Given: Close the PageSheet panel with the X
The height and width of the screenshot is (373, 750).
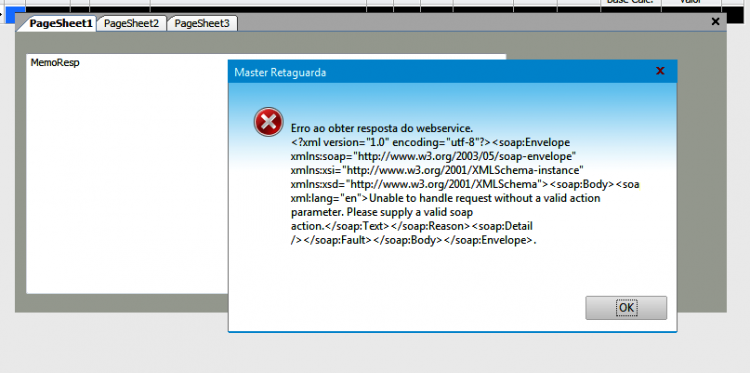Looking at the screenshot, I should [x=715, y=22].
